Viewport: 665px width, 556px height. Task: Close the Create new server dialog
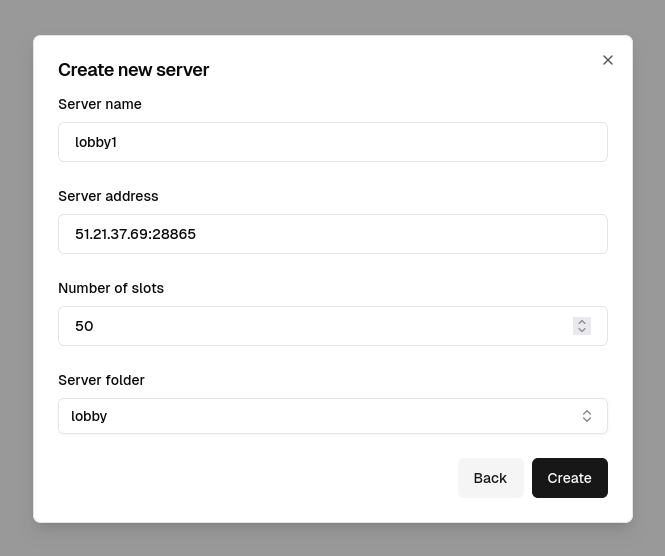608,60
